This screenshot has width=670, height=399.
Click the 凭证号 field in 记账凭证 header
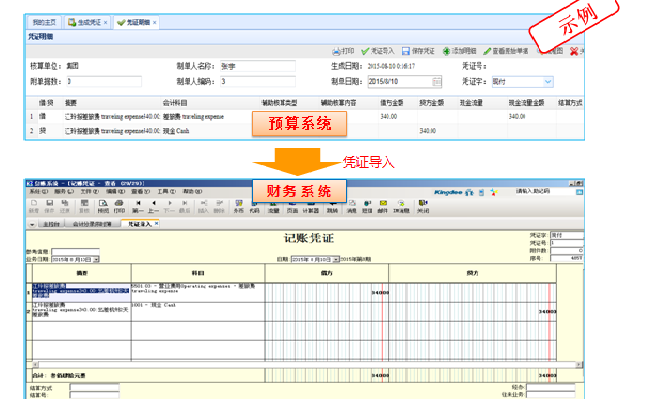(567, 243)
